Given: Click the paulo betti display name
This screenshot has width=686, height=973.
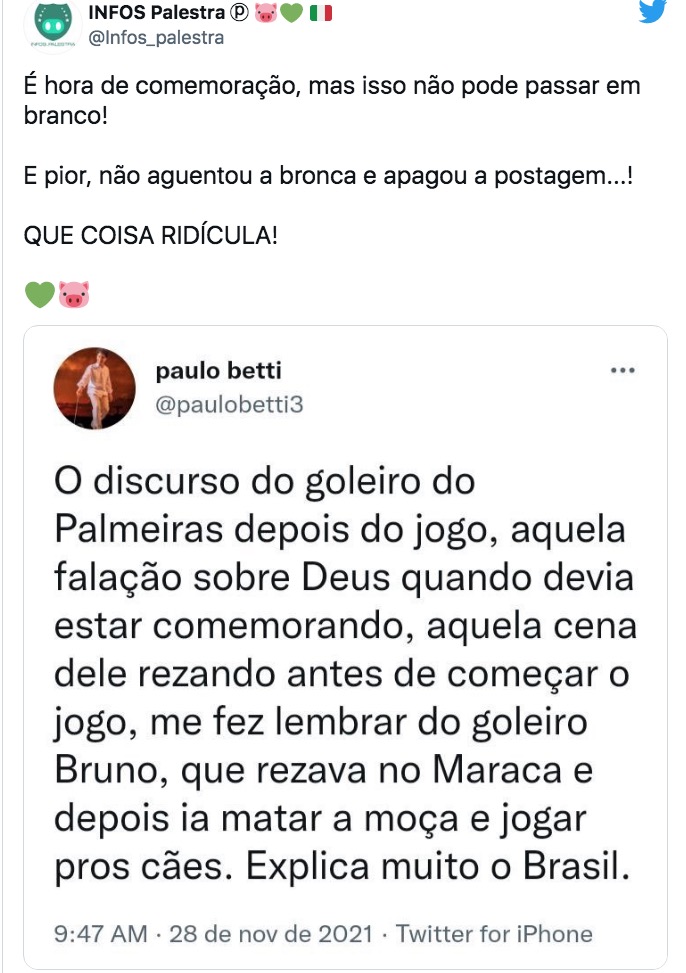Looking at the screenshot, I should [x=219, y=371].
